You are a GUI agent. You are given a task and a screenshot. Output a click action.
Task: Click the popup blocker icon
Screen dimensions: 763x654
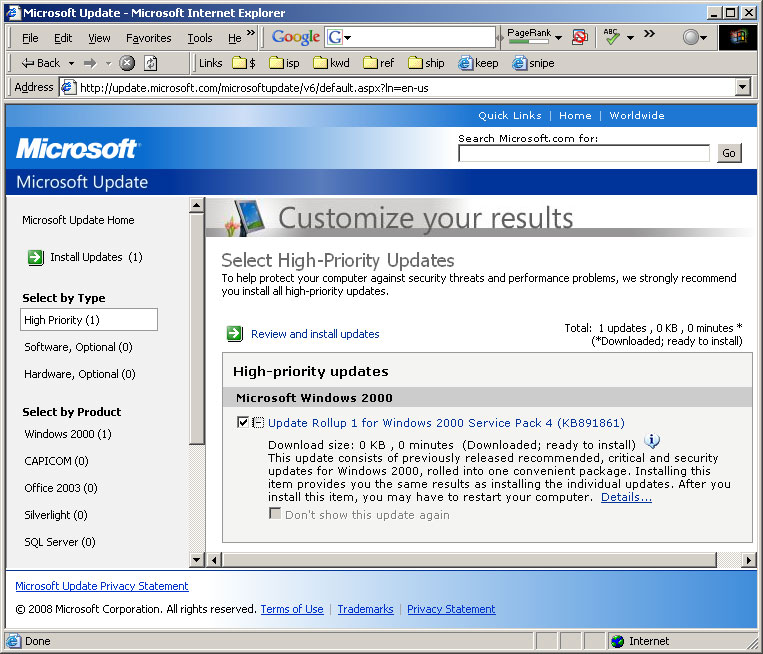(x=580, y=37)
